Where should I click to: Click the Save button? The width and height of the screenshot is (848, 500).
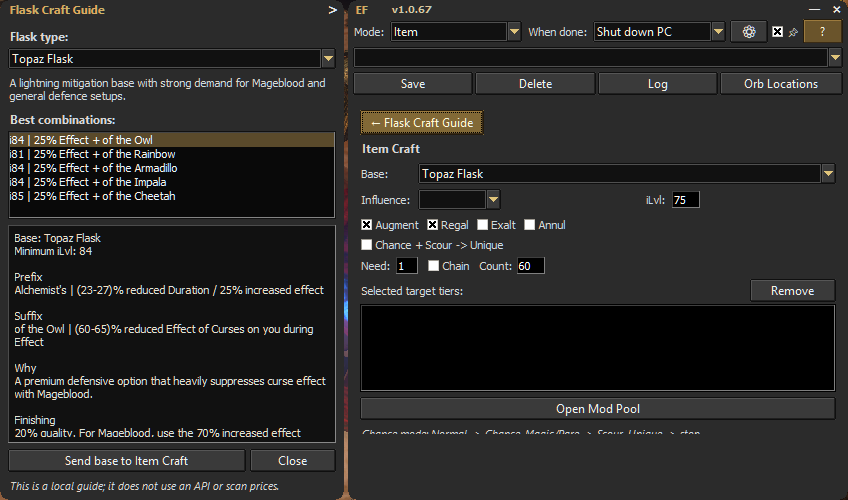pos(413,84)
